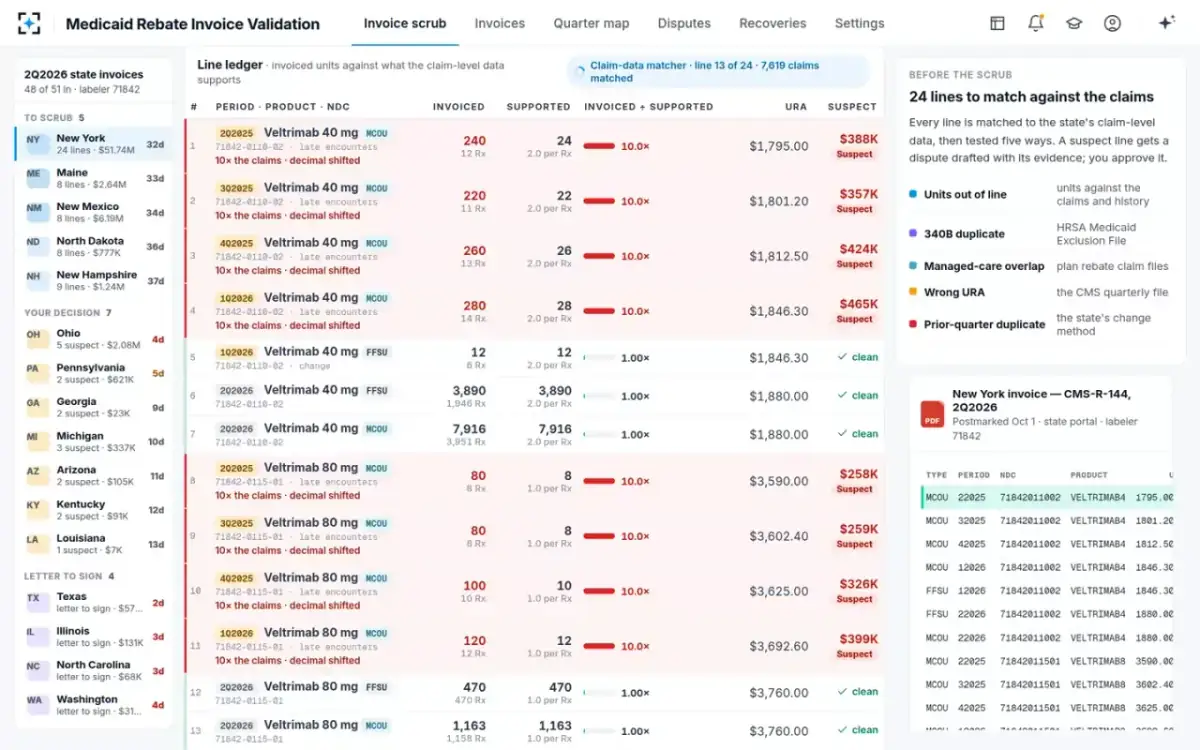Open Georgia decision item
Screen dimensions: 1200x750
click(94, 407)
